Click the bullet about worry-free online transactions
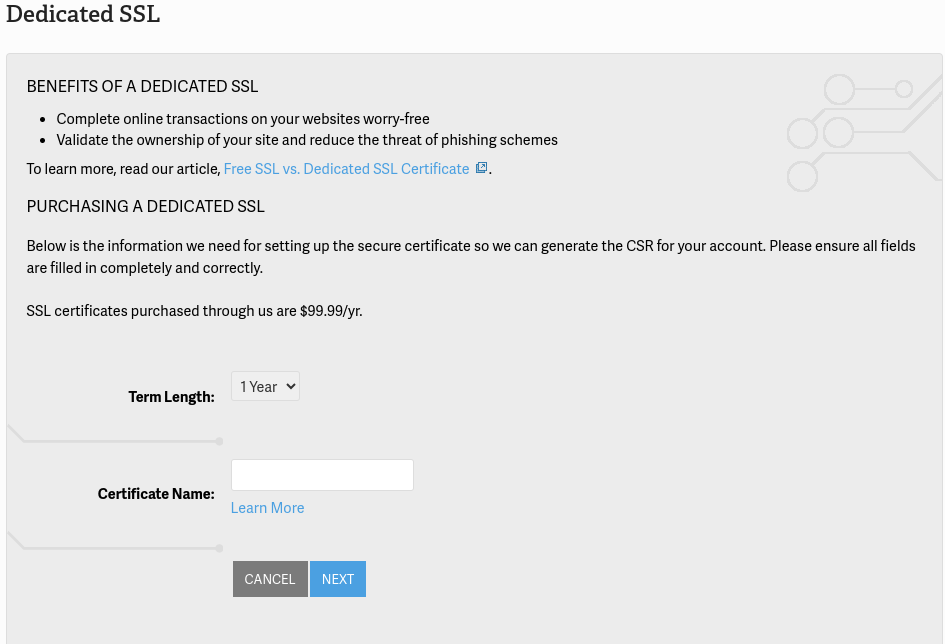 [x=243, y=119]
